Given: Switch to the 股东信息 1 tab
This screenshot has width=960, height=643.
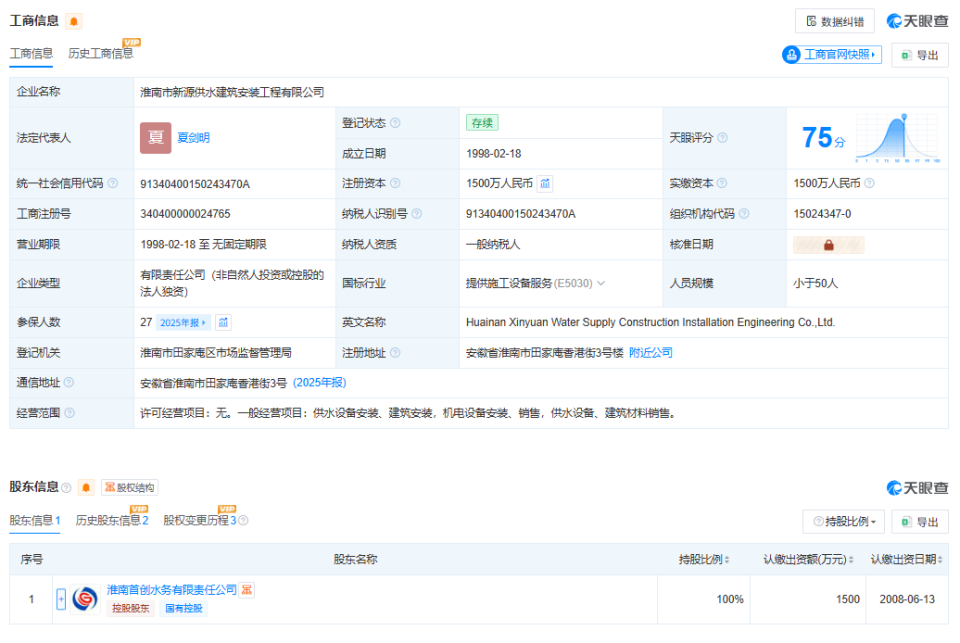Looking at the screenshot, I should click(35, 521).
